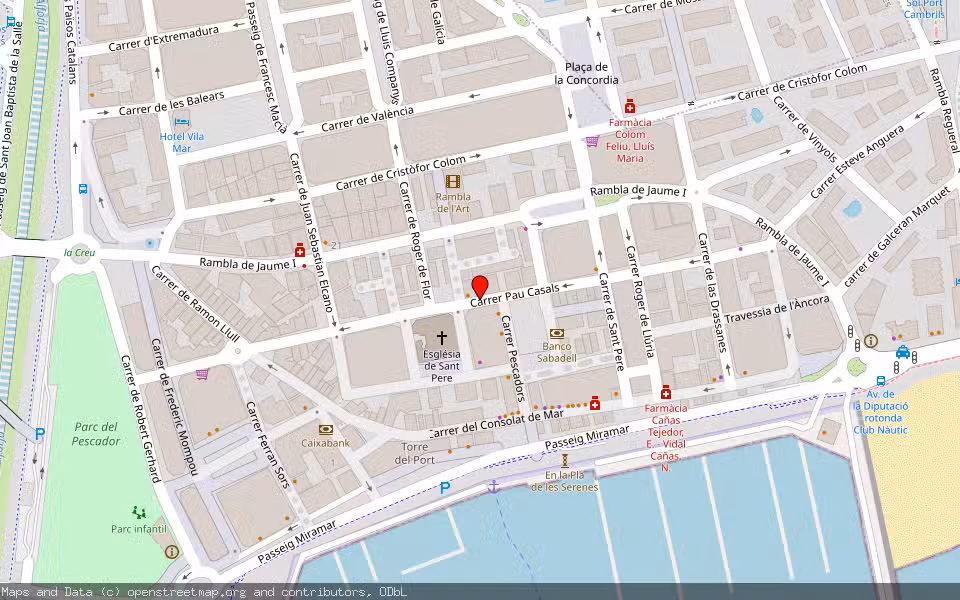960x600 pixels.
Task: Select the Hotel Vila Mar text label
Action: 182,142
